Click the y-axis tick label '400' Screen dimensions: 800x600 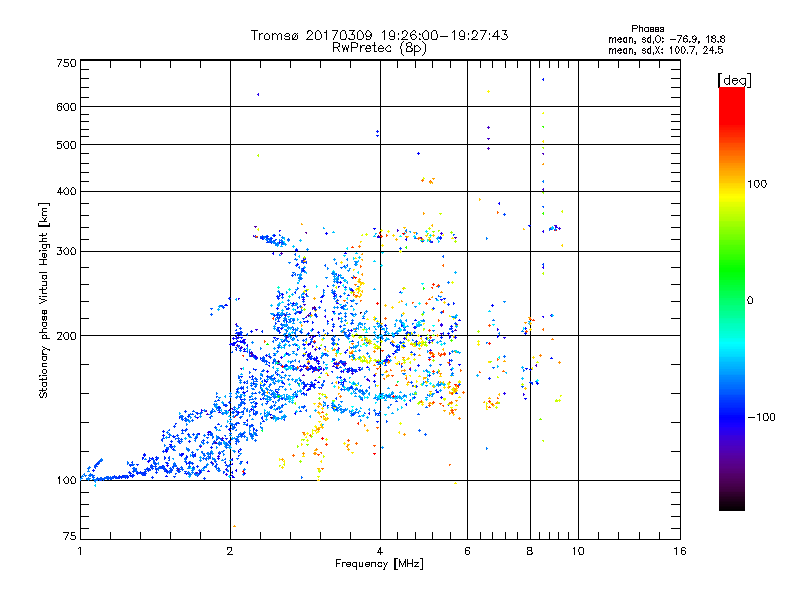tap(66, 191)
